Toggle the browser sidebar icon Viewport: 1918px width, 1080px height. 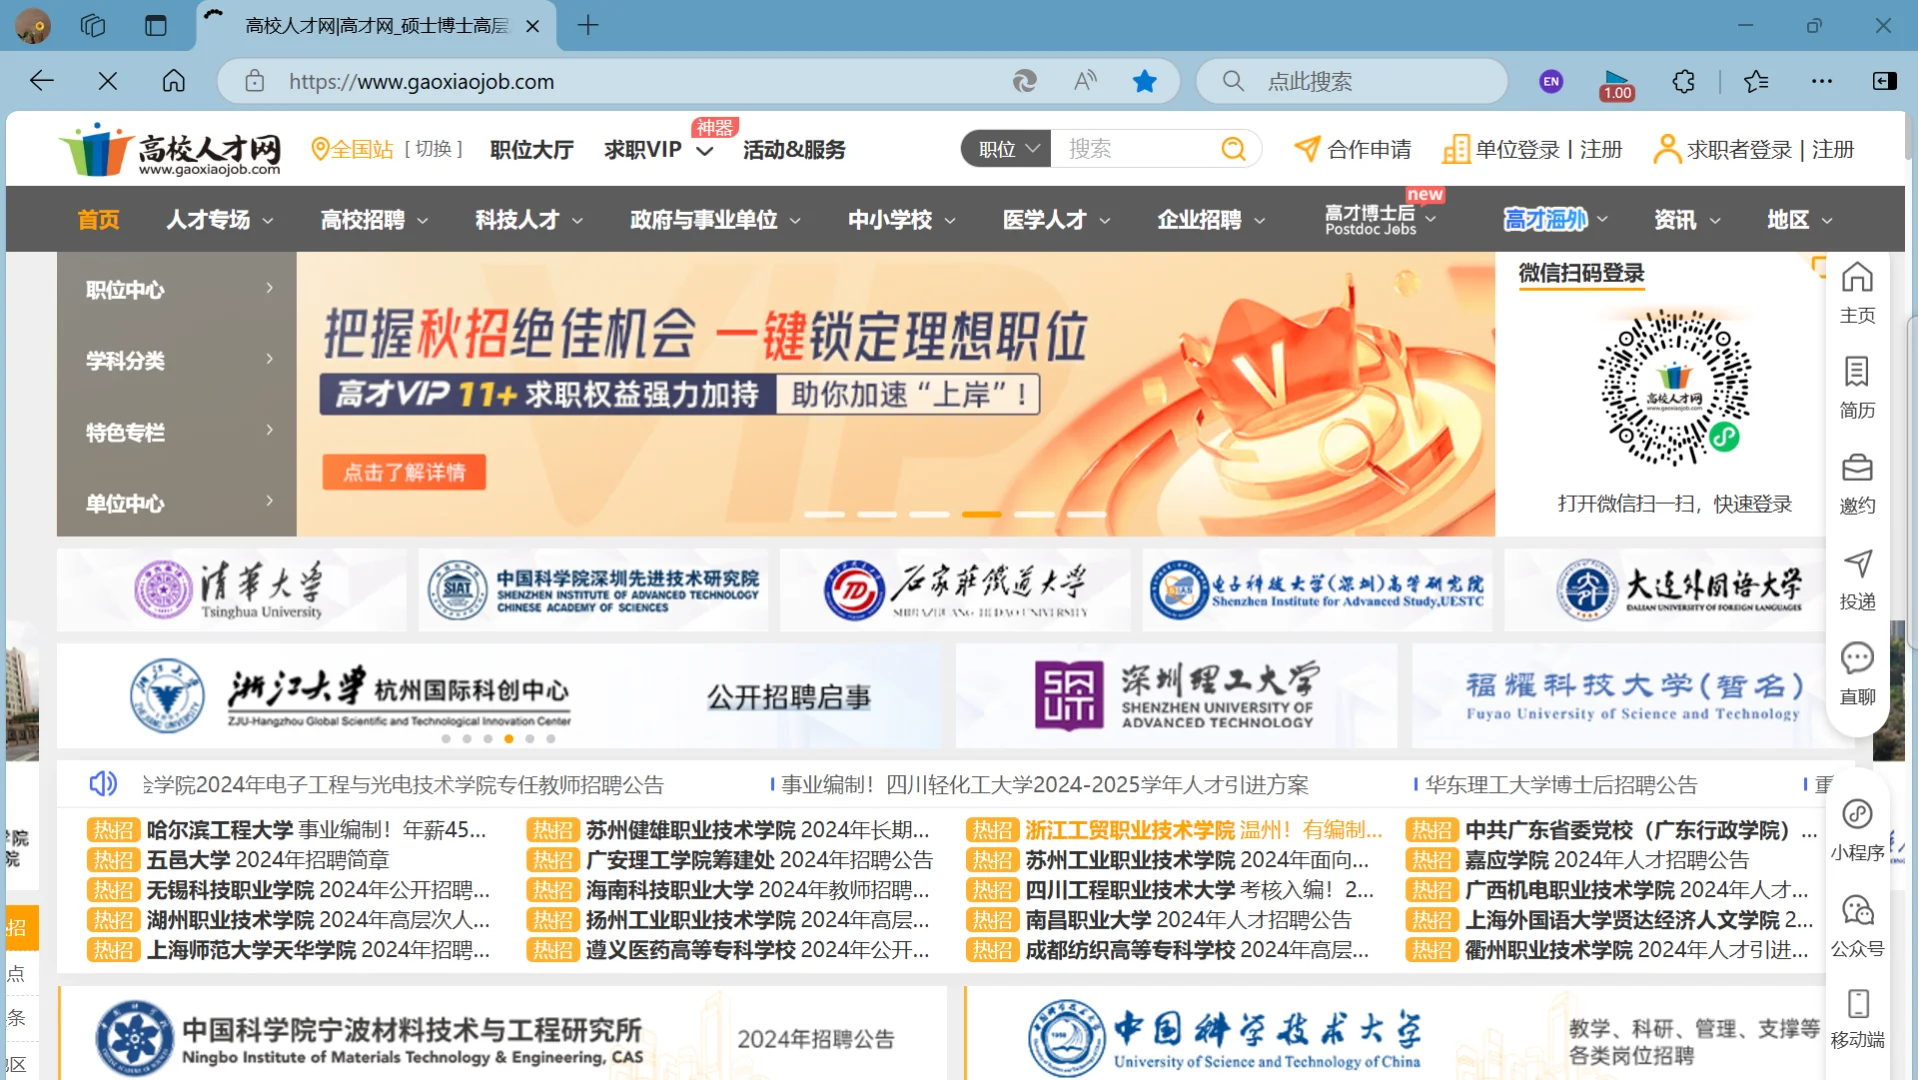(1884, 81)
